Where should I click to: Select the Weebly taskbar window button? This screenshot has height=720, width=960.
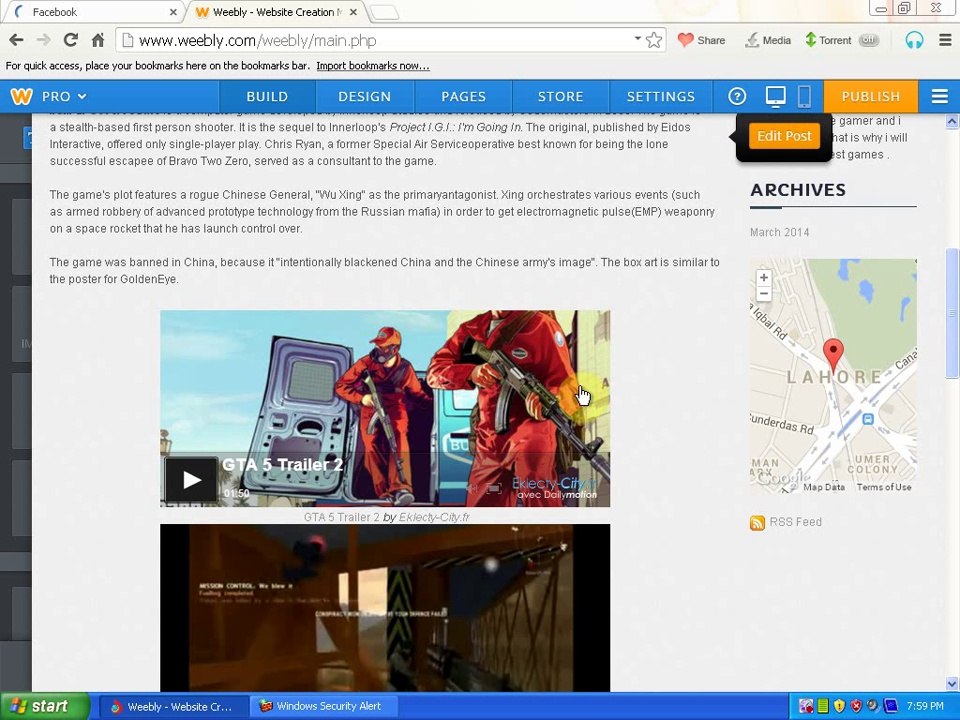(172, 707)
